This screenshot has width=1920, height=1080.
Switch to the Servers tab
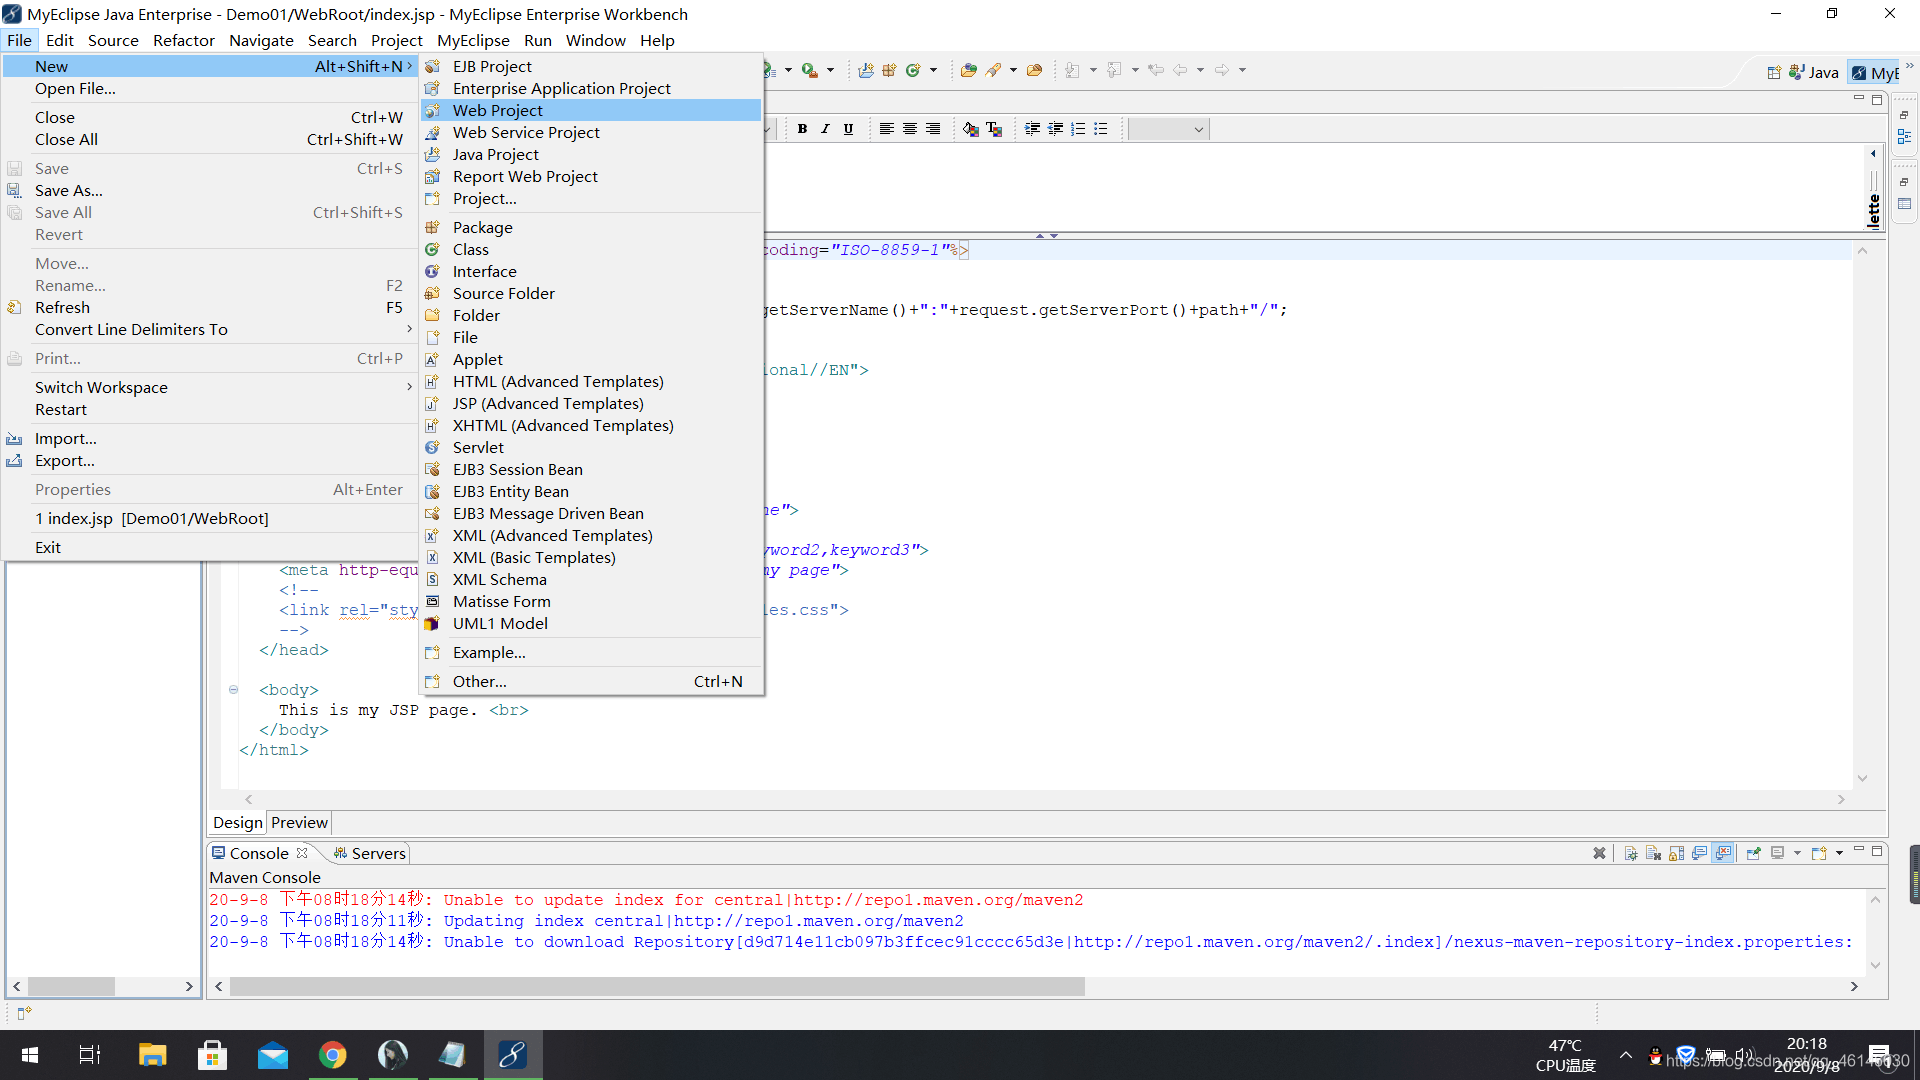(369, 853)
